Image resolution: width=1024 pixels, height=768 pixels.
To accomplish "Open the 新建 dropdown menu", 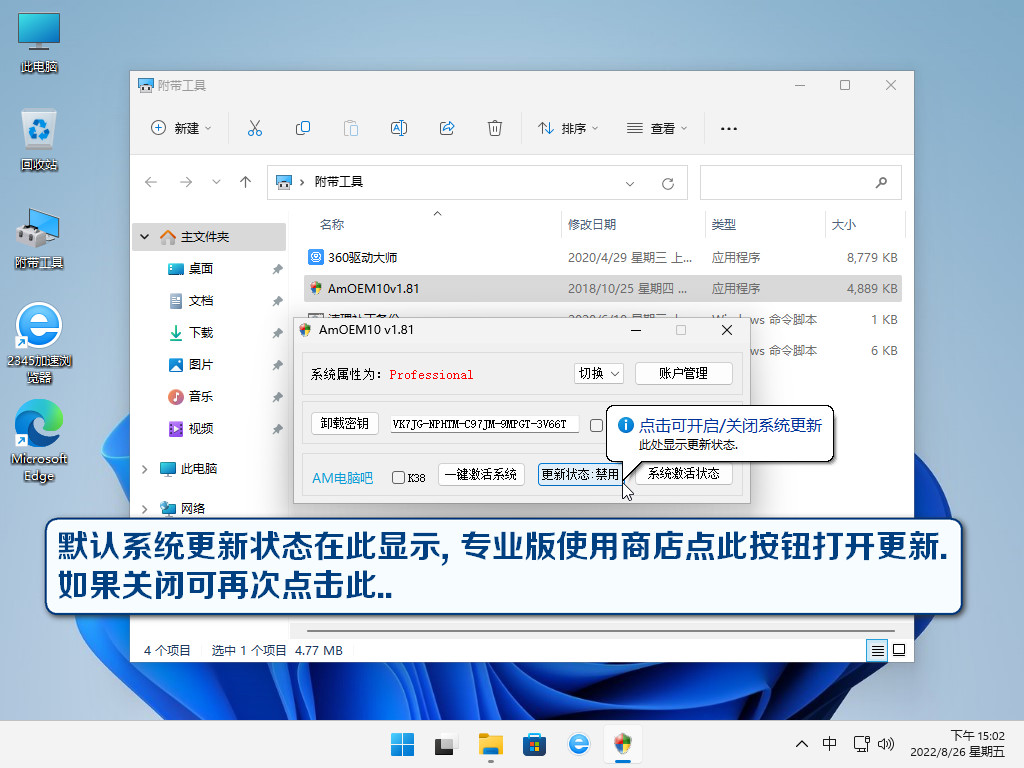I will [181, 128].
